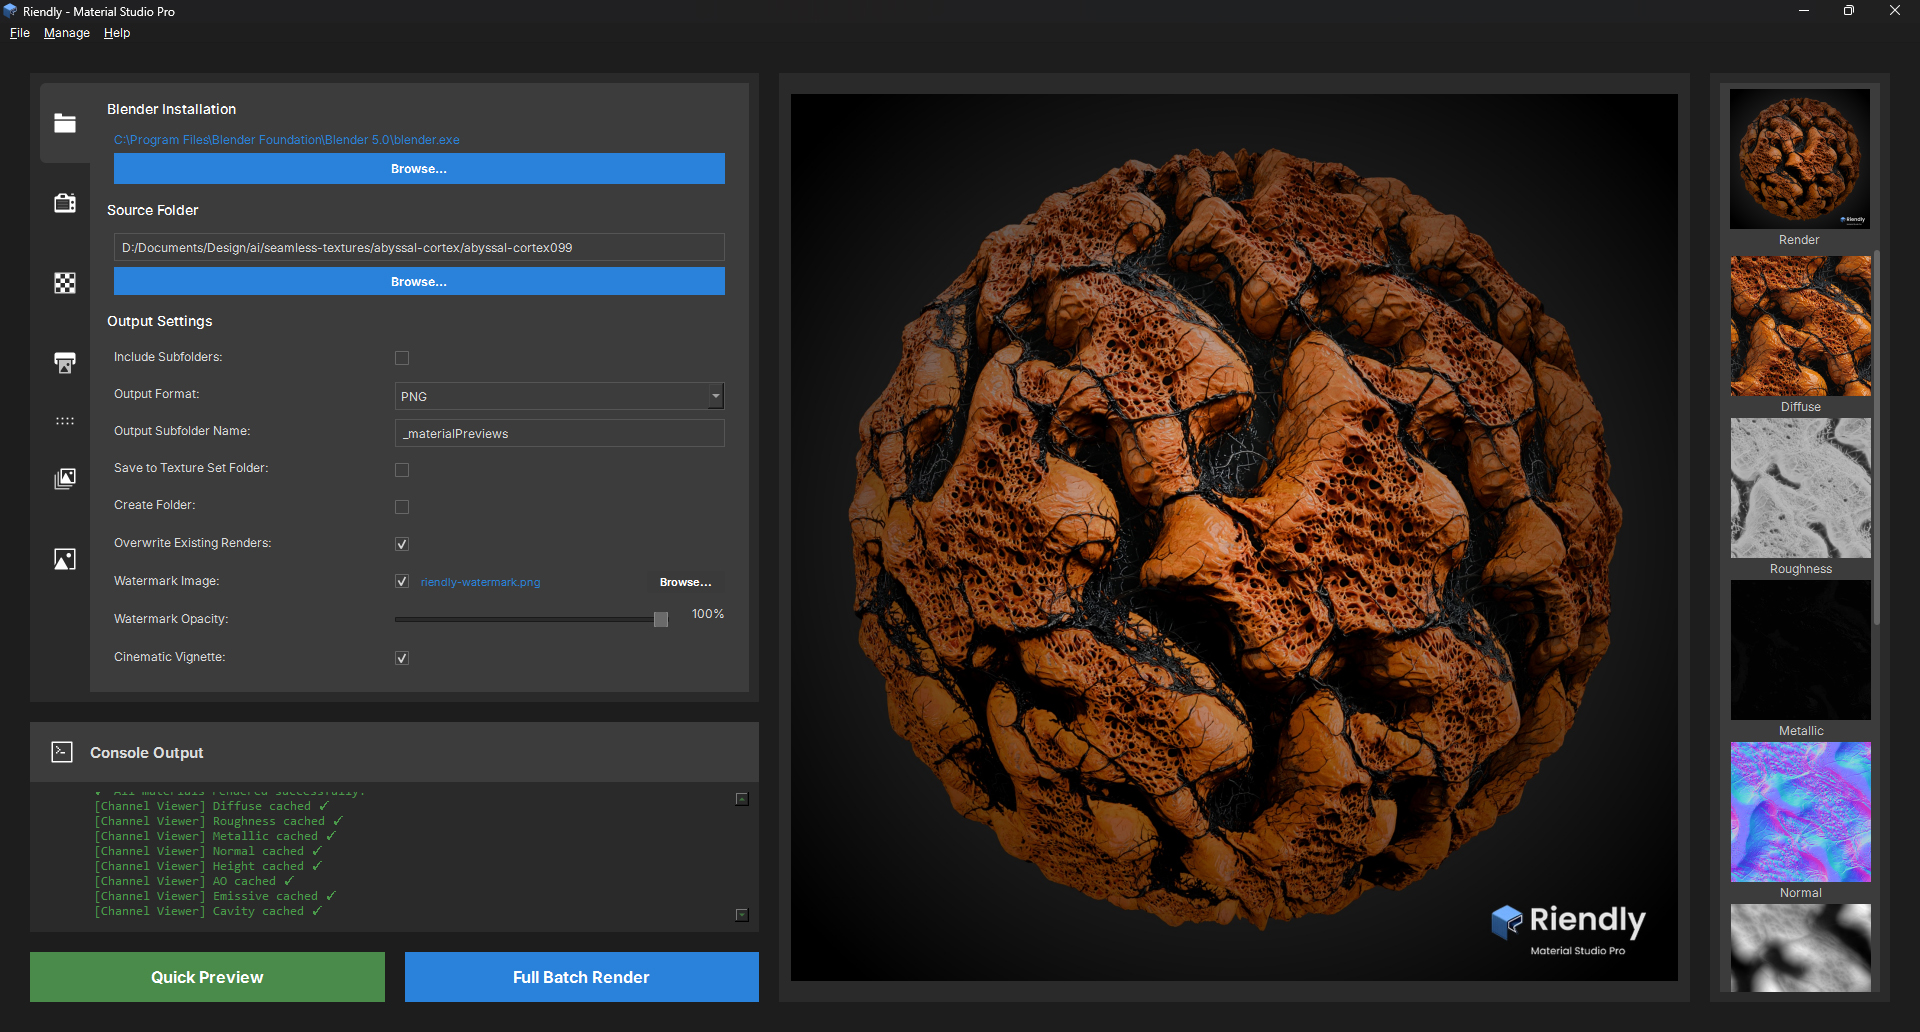Click the Blender Installation heading

(172, 109)
